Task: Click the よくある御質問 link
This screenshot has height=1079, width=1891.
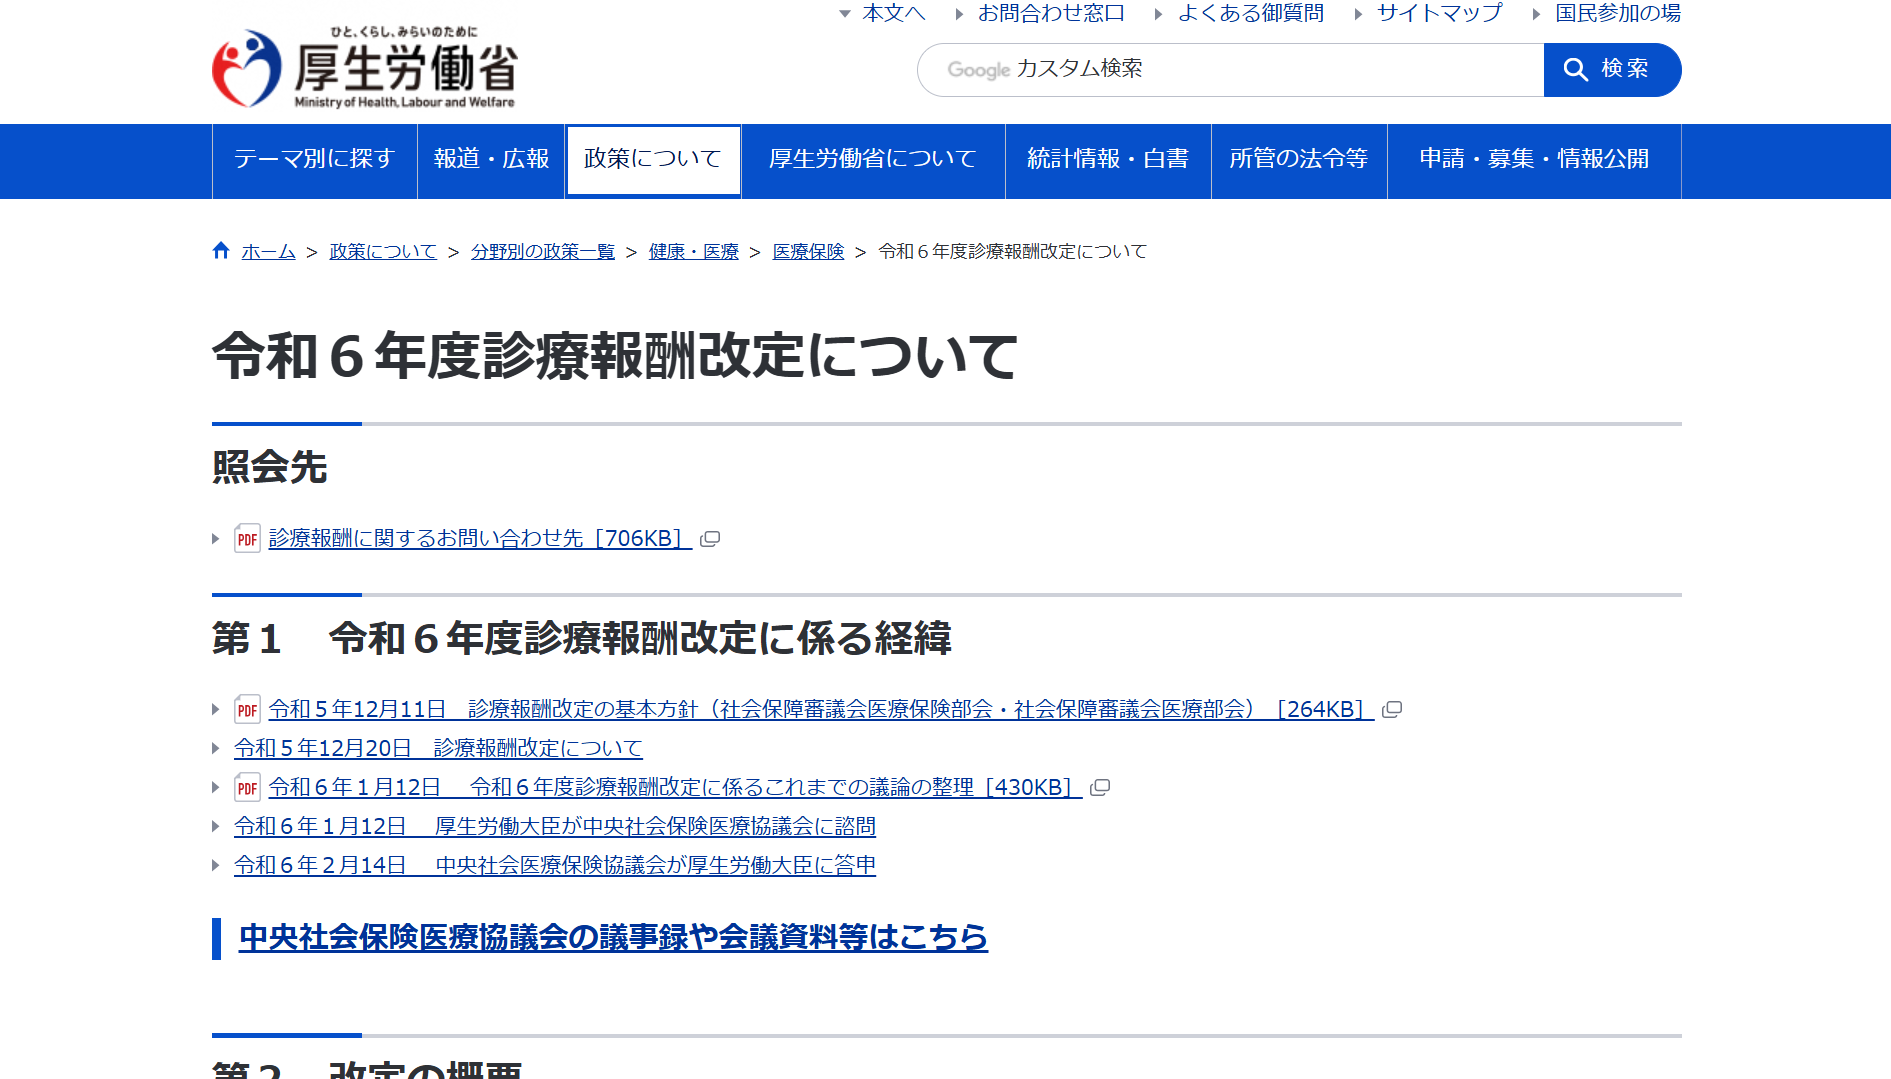Action: (1250, 13)
